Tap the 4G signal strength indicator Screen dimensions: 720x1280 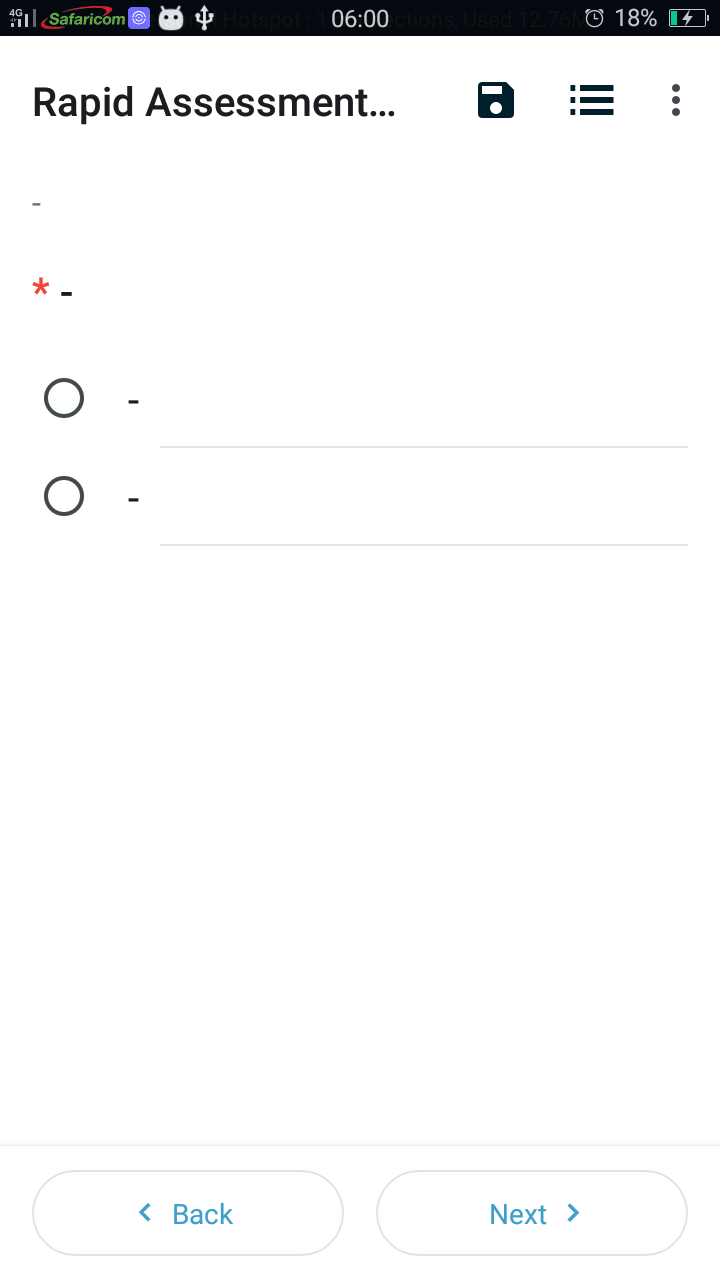point(20,18)
